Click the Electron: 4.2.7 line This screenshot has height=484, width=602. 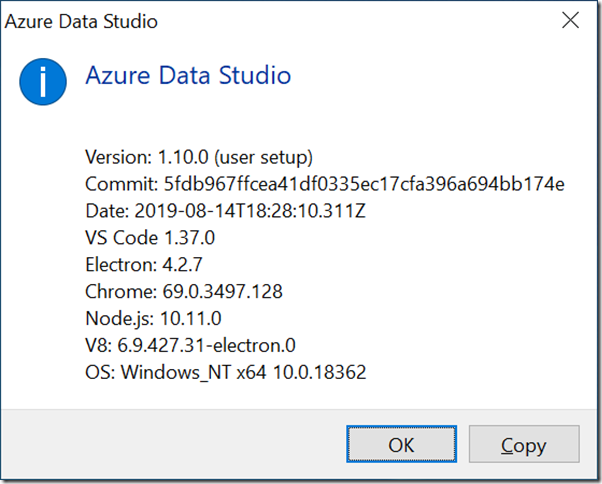coord(144,264)
